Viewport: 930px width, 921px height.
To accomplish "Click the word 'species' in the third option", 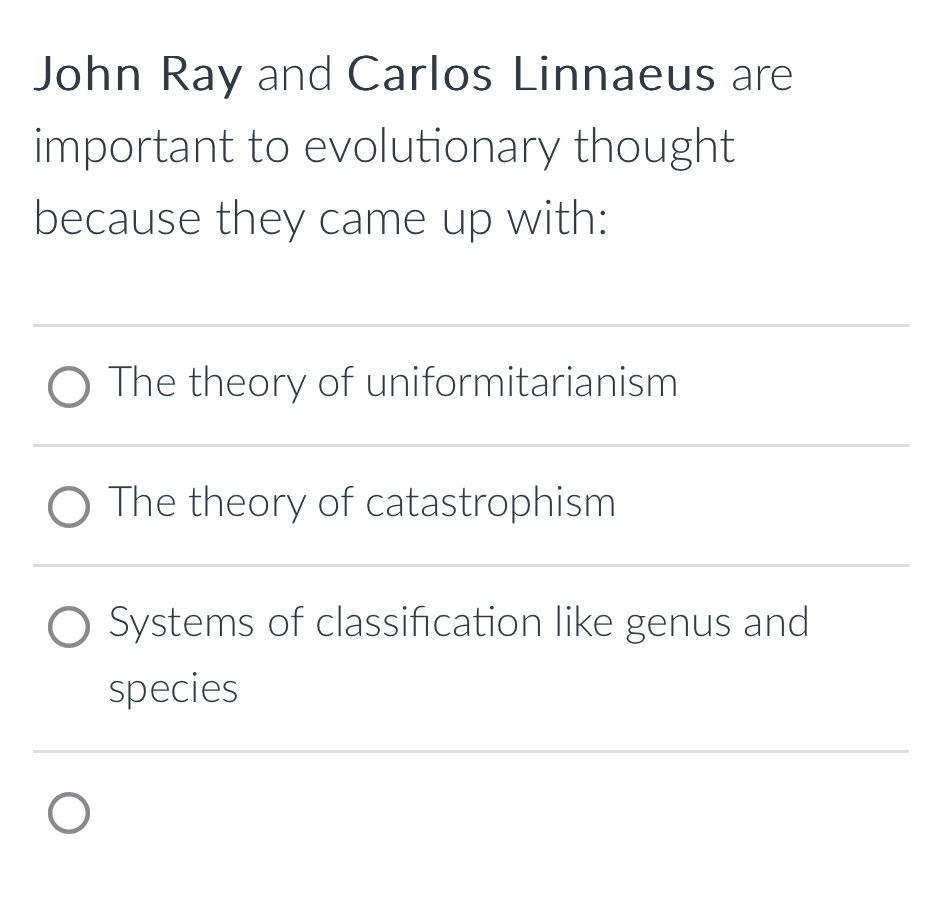I will click(173, 688).
